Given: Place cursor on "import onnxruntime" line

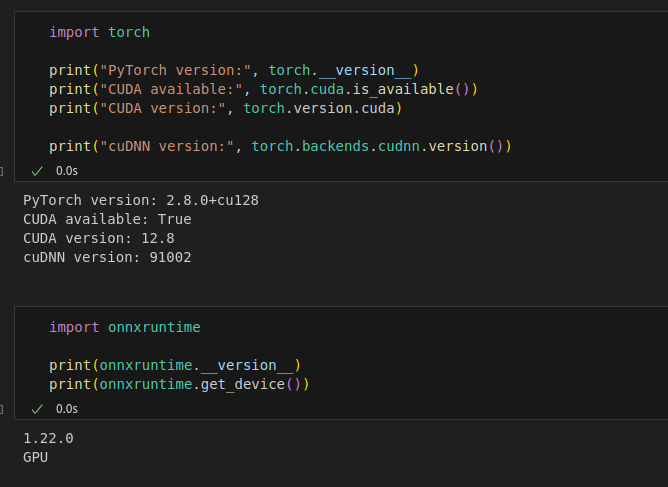Looking at the screenshot, I should pos(124,327).
